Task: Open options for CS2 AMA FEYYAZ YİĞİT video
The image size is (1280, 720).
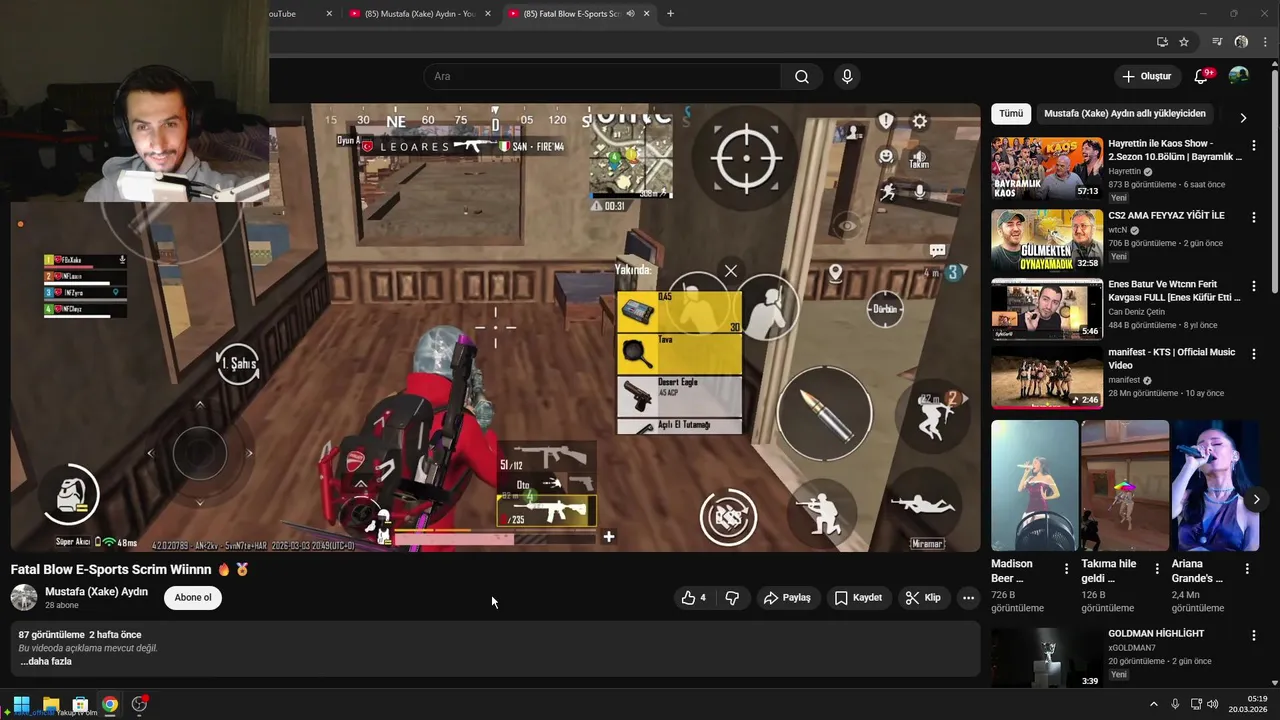Action: coord(1254,217)
